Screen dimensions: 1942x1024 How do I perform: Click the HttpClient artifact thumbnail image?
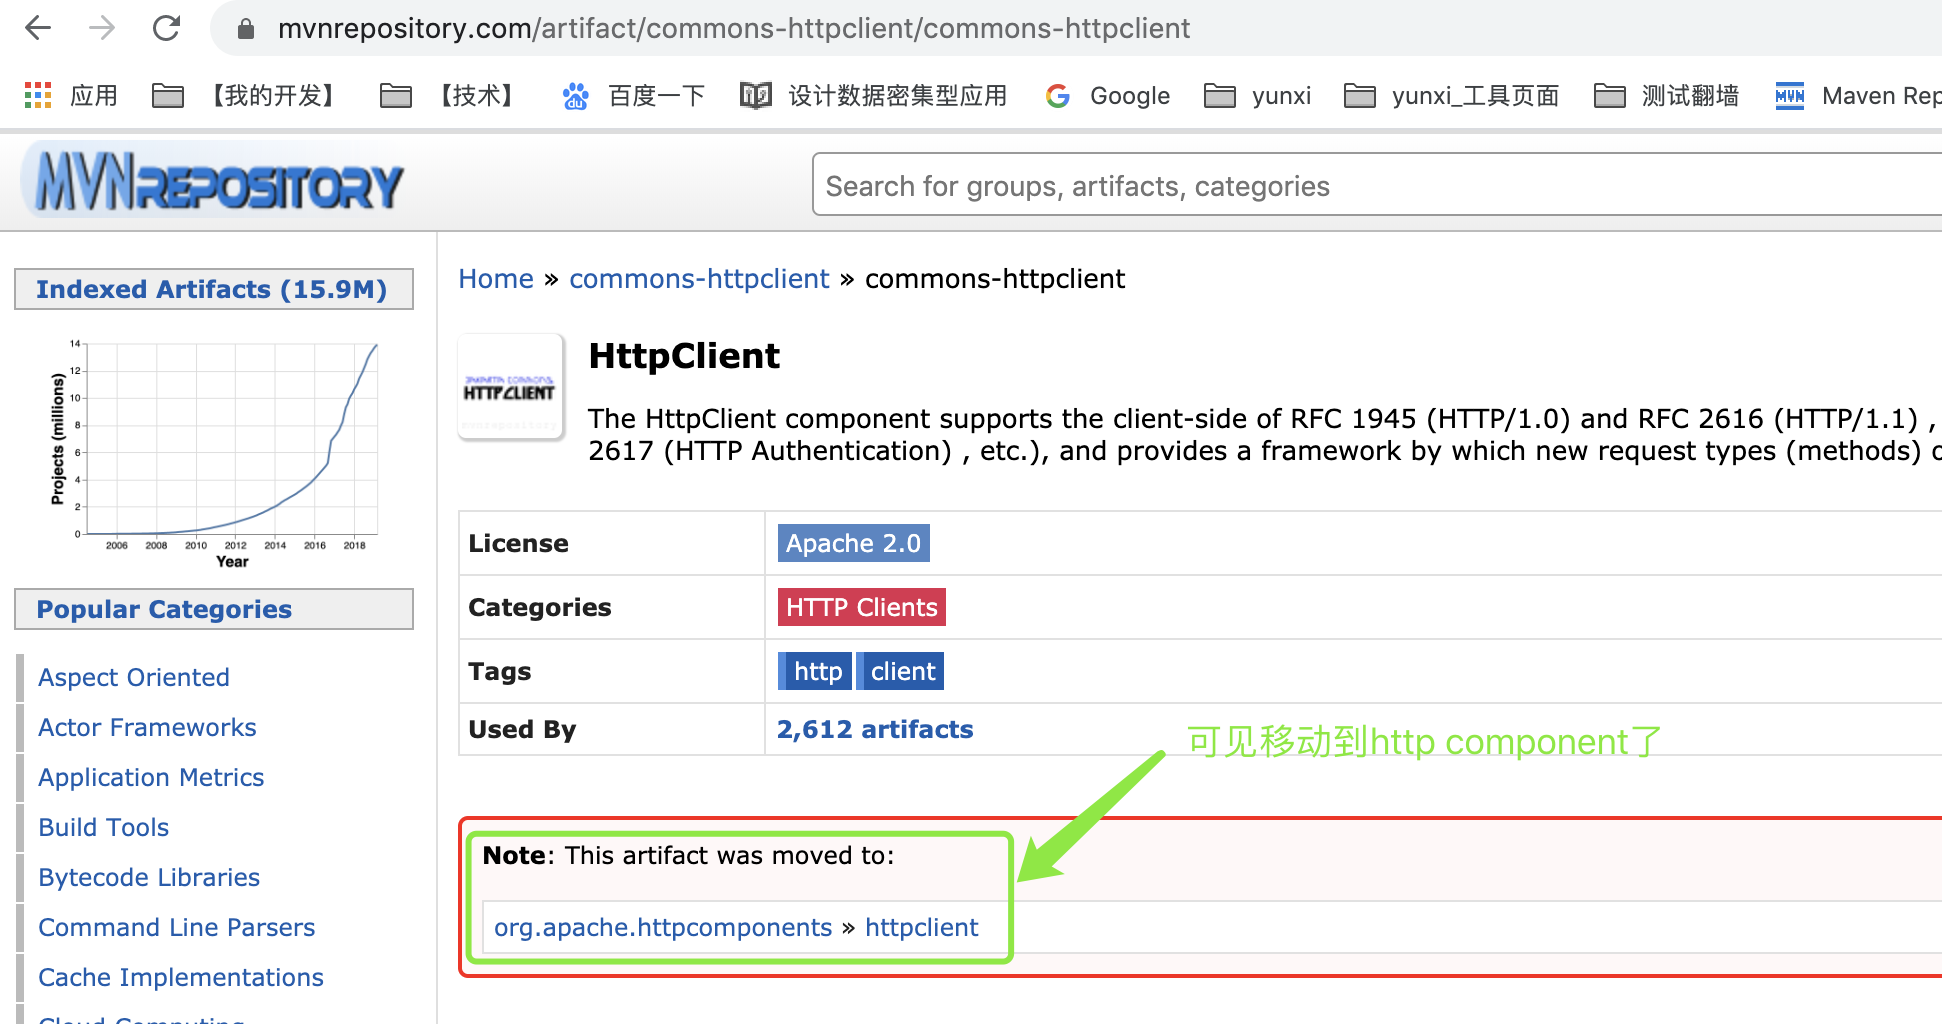(510, 387)
